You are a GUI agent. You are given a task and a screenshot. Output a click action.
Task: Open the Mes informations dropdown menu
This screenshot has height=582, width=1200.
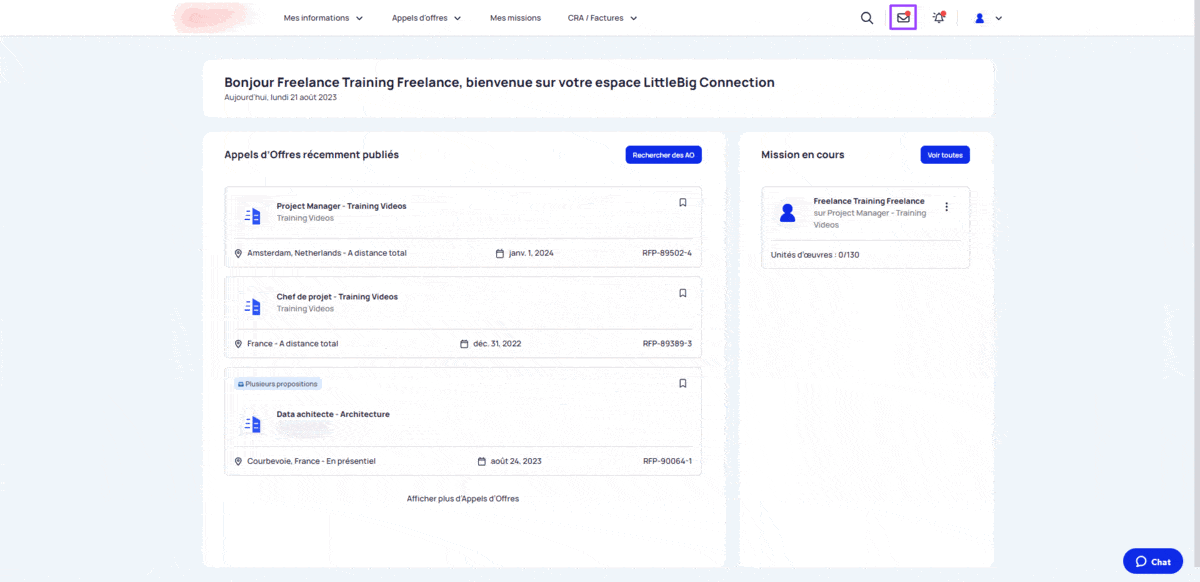point(323,18)
